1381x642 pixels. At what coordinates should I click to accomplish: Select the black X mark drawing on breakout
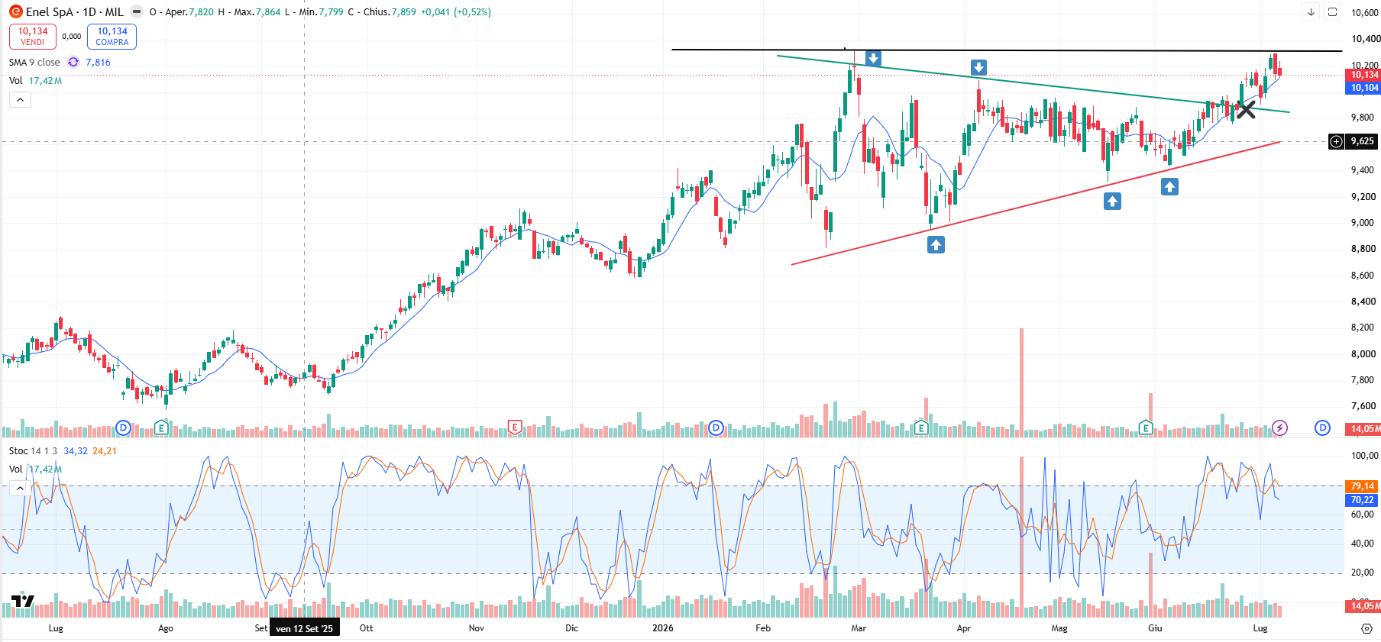1246,109
